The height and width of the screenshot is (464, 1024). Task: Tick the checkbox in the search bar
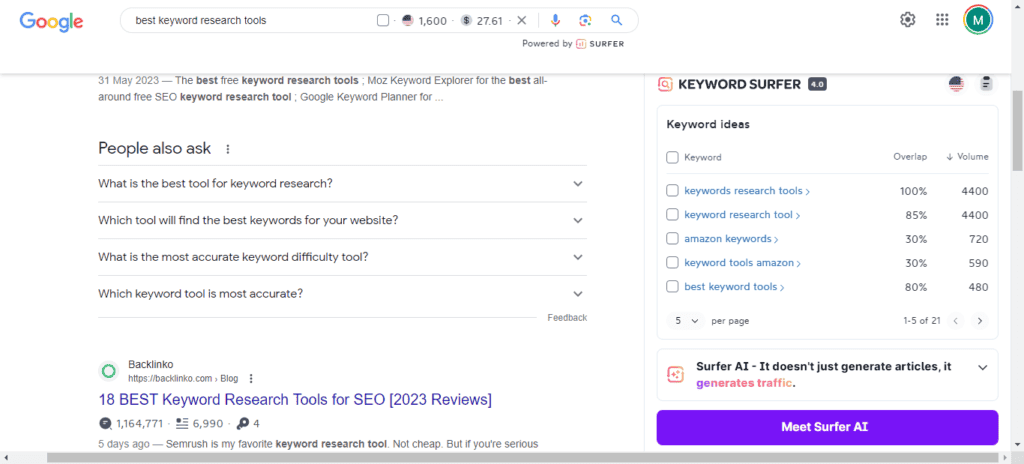(383, 20)
